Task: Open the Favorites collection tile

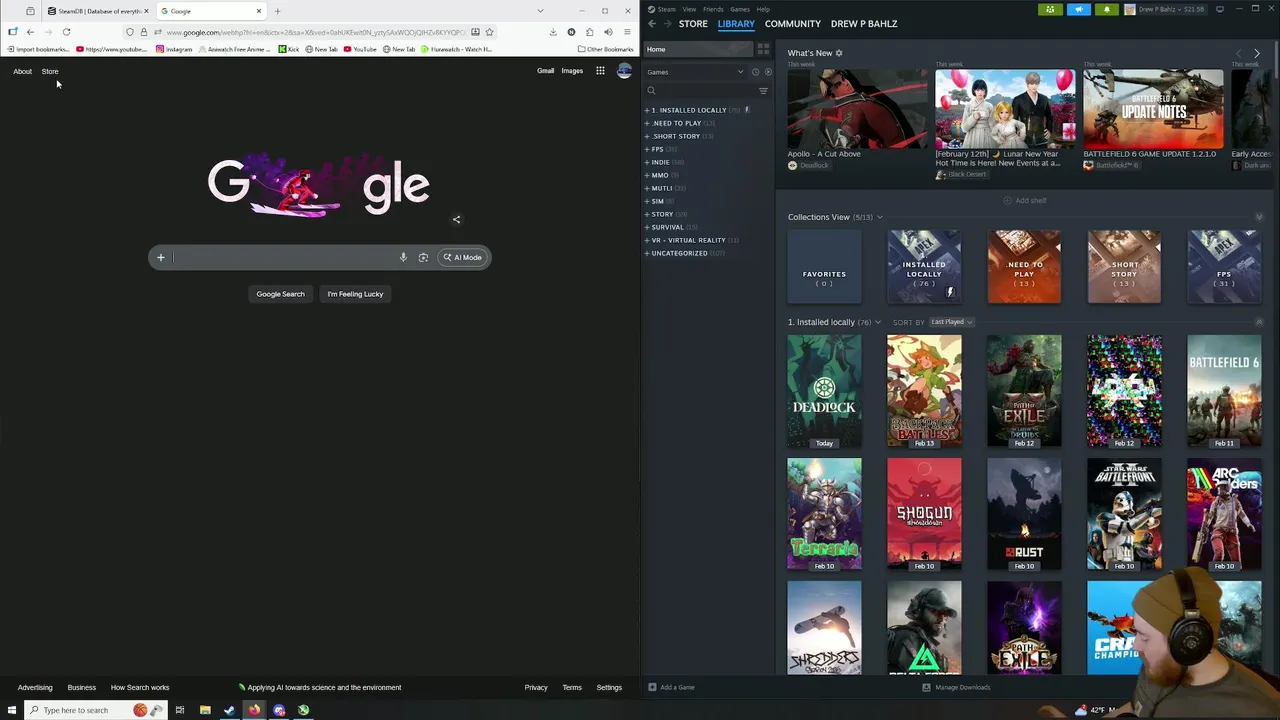Action: point(824,267)
